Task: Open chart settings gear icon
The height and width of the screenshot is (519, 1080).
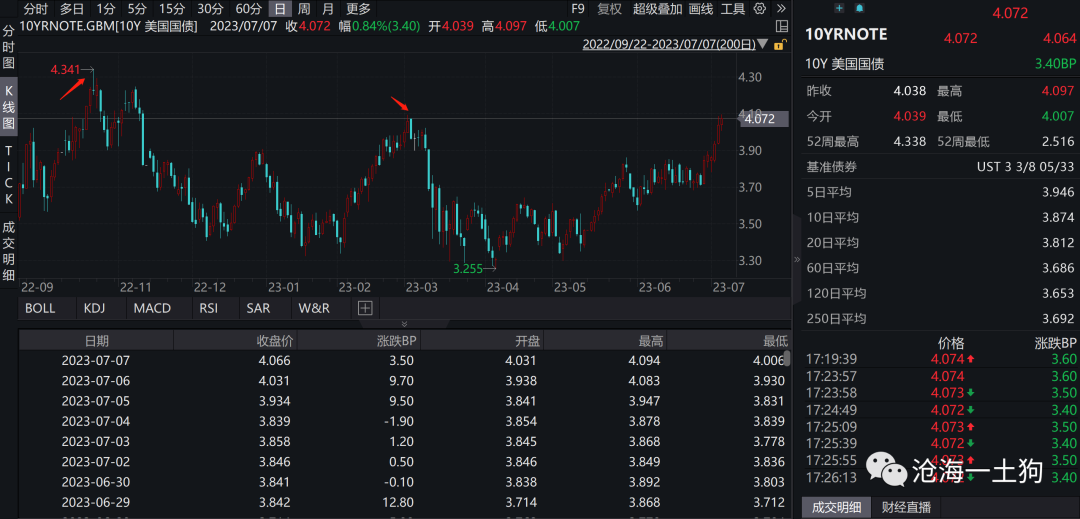Action: pos(759,9)
